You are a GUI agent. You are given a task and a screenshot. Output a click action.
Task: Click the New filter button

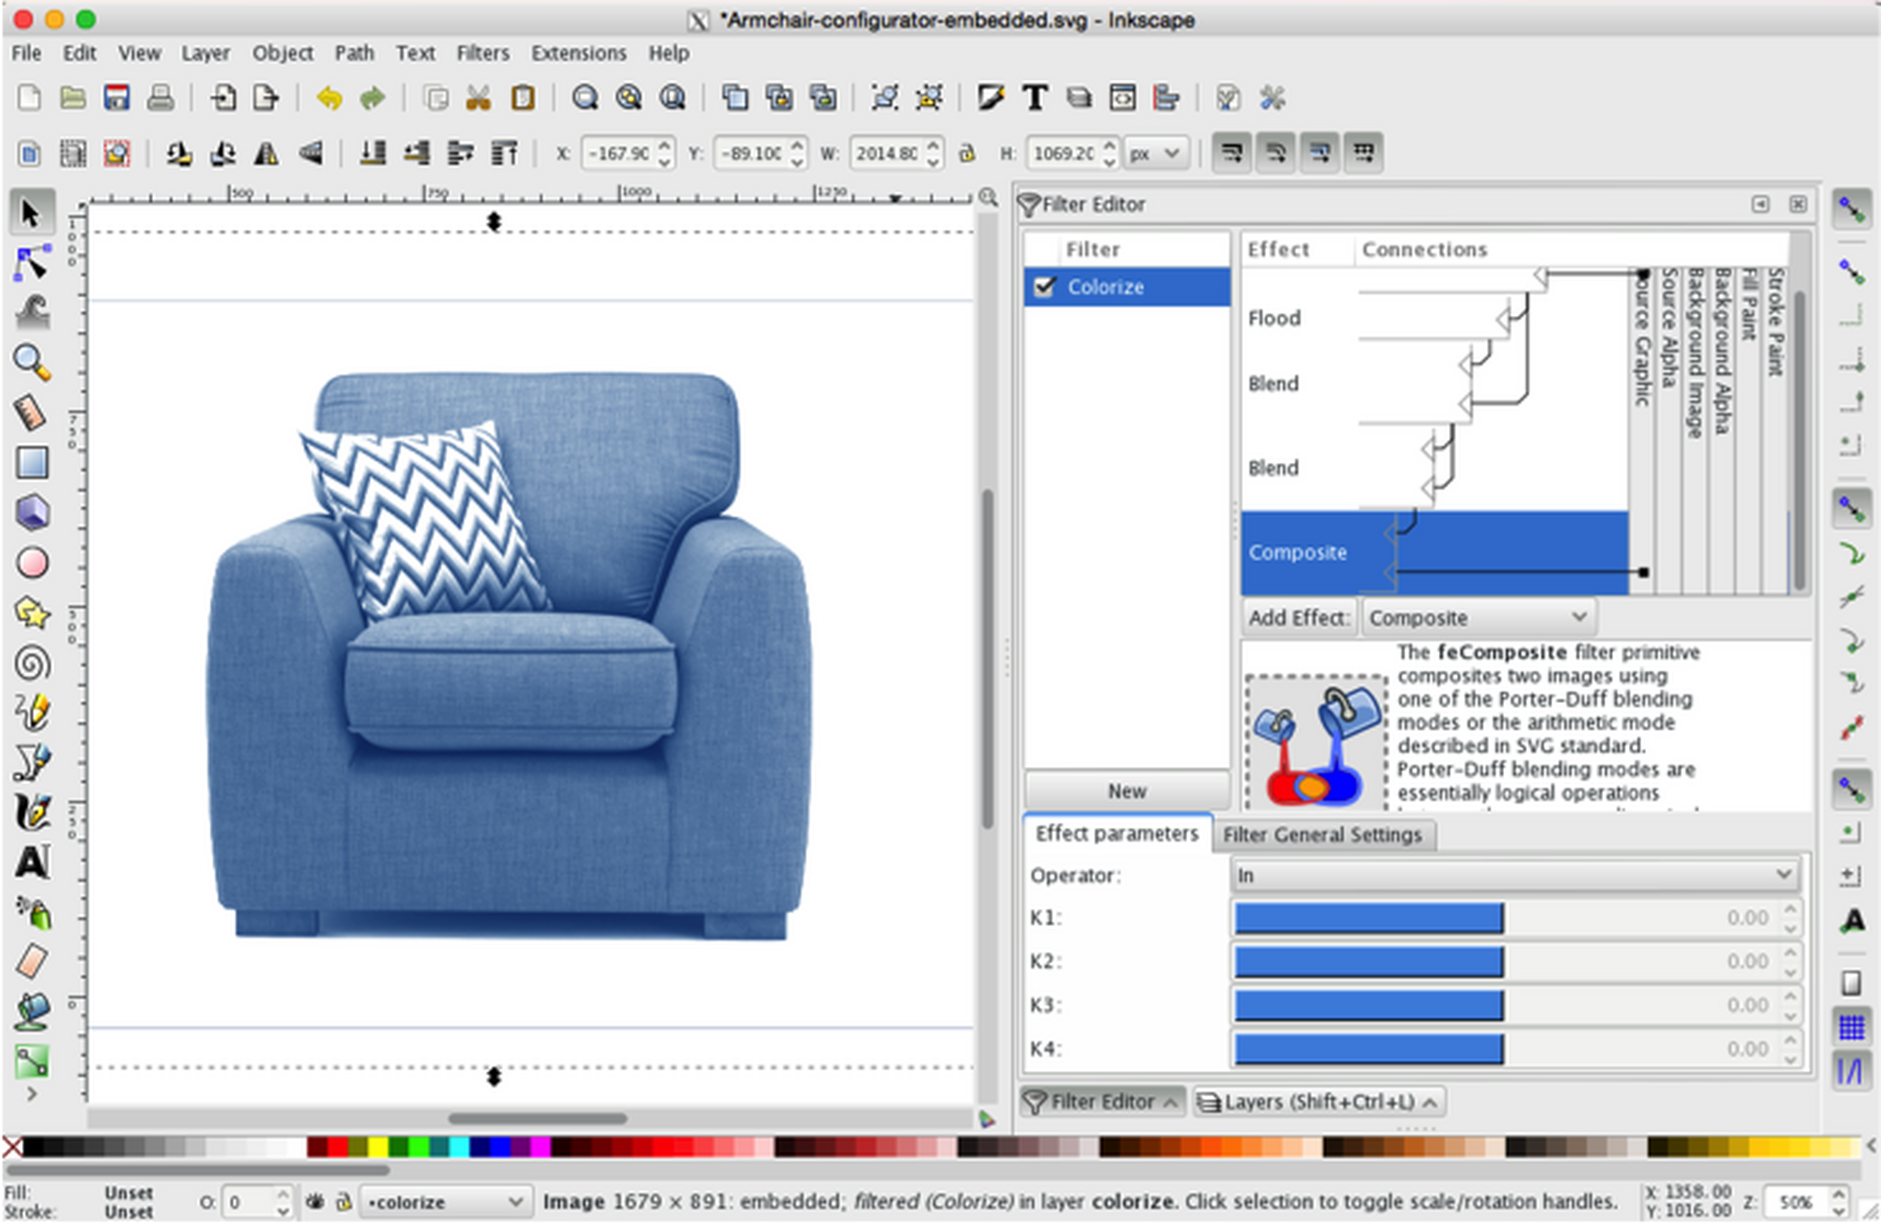coord(1126,791)
